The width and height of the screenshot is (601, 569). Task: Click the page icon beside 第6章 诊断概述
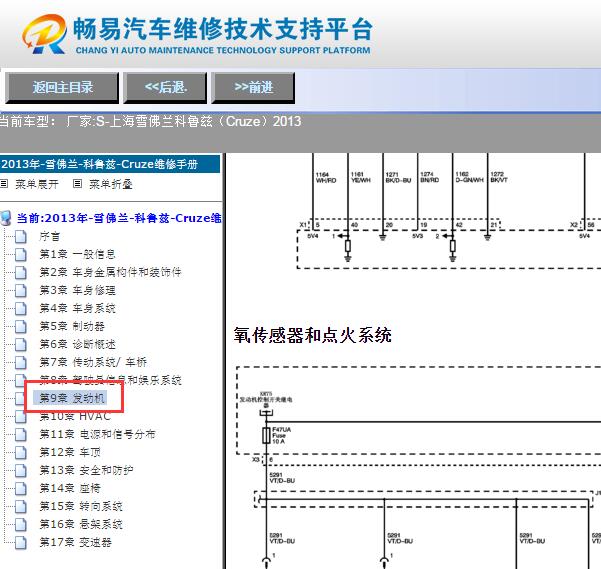[21, 344]
